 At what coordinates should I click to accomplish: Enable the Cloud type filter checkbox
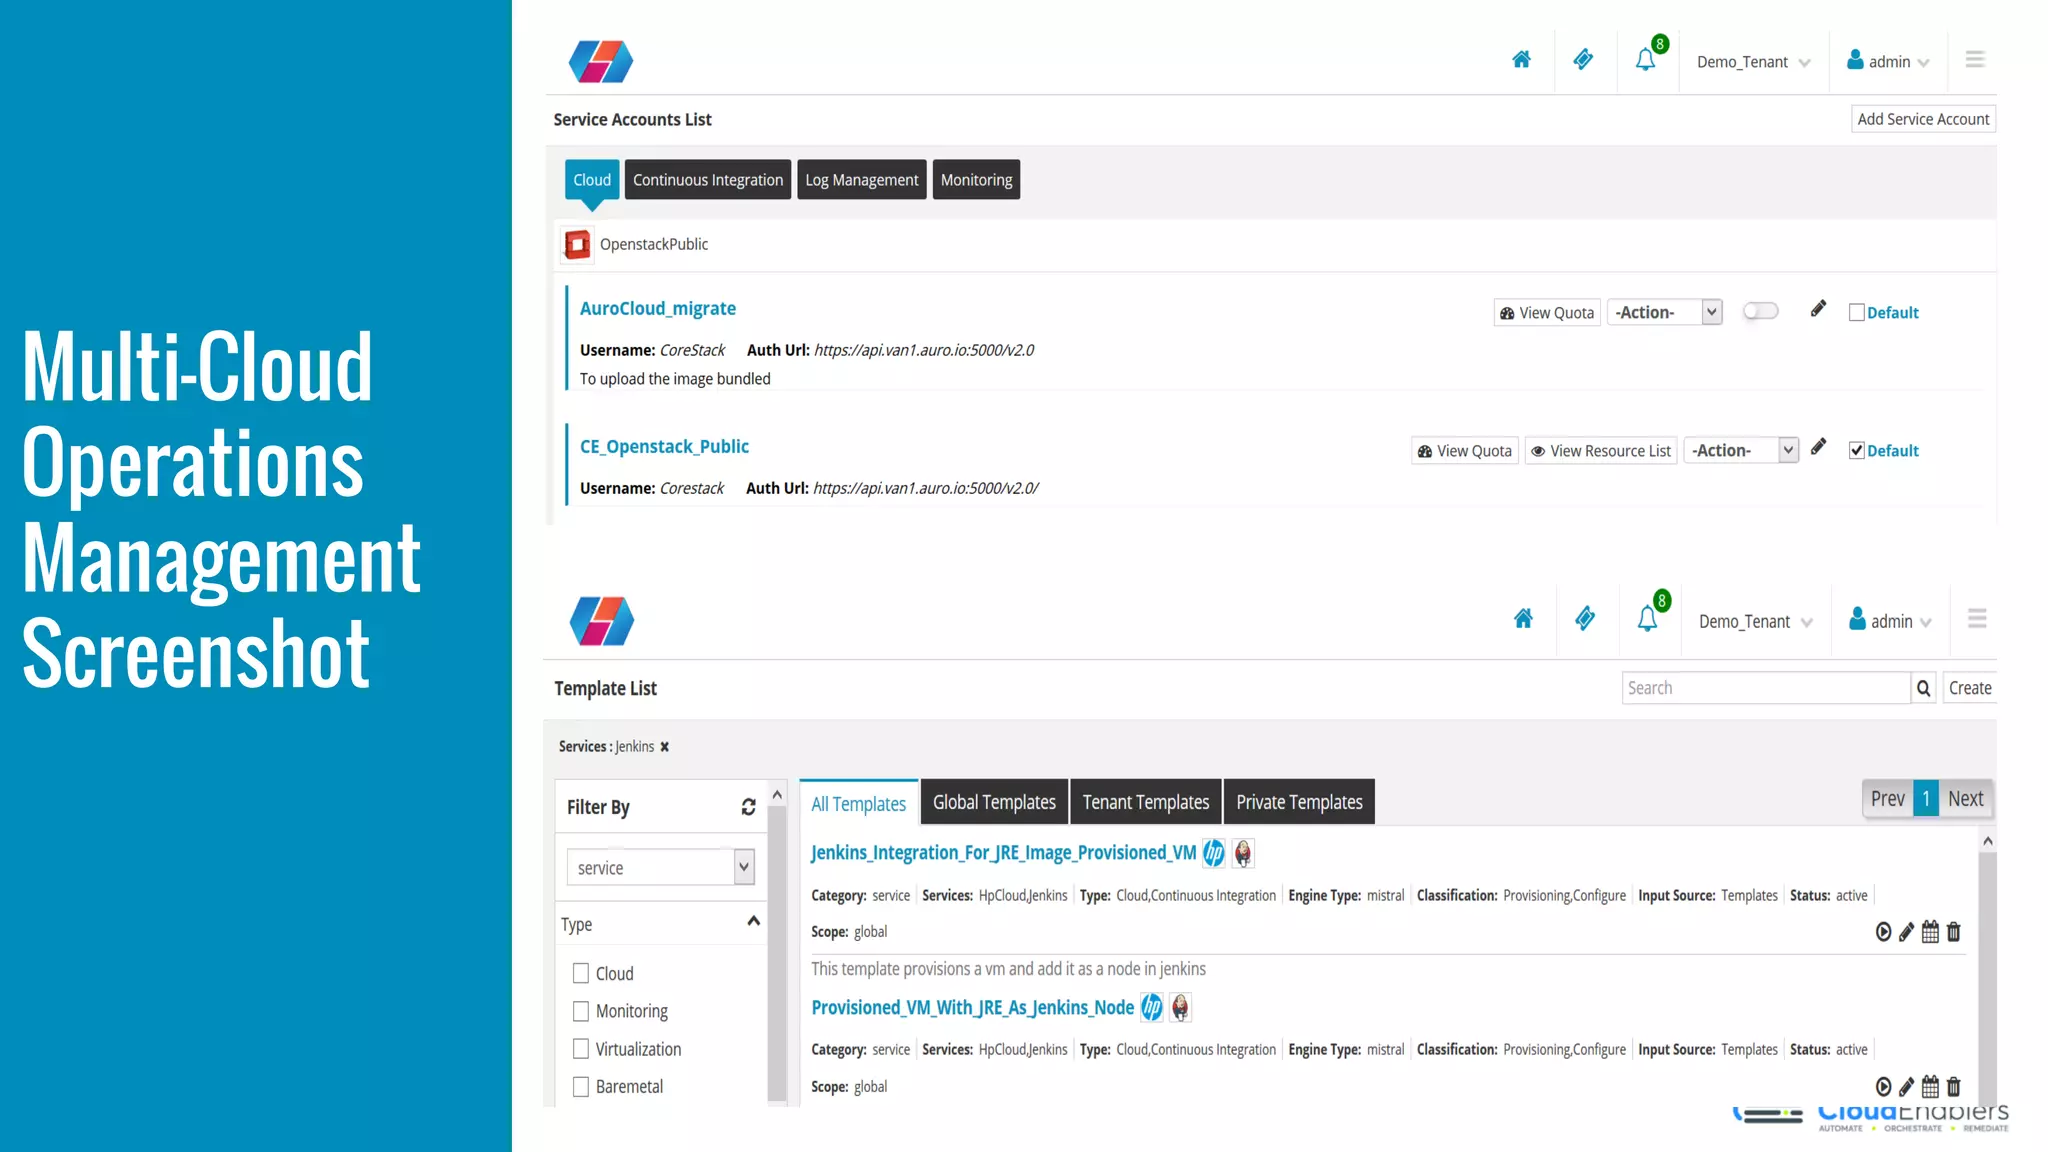pyautogui.click(x=581, y=973)
